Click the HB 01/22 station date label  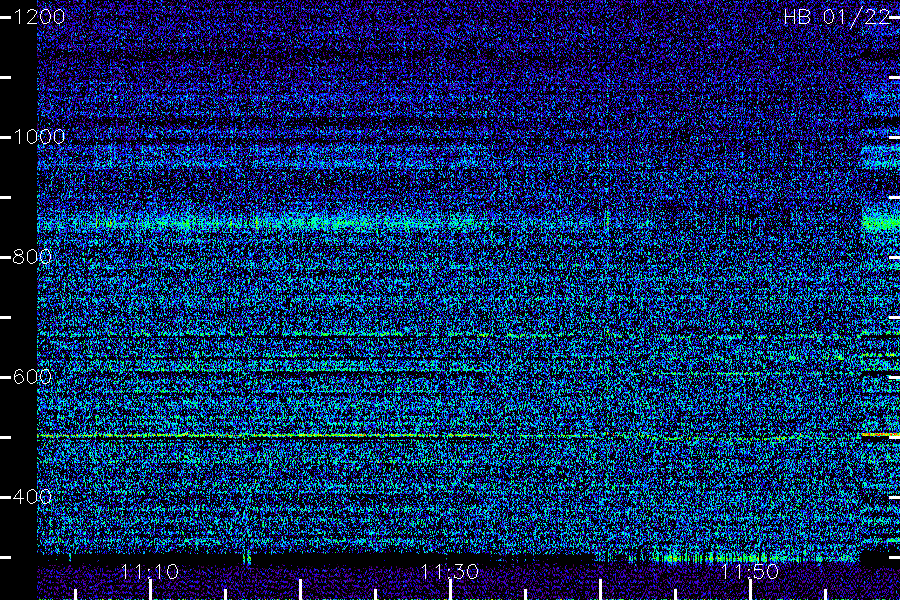pyautogui.click(x=836, y=17)
